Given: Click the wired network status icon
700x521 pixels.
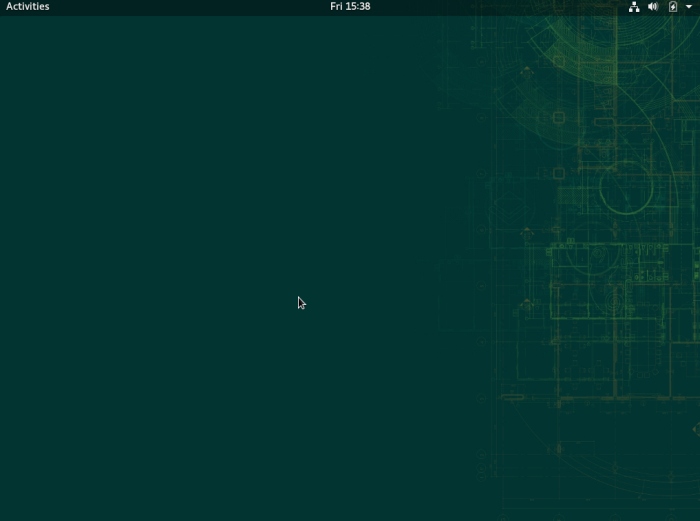Looking at the screenshot, I should pyautogui.click(x=634, y=6).
